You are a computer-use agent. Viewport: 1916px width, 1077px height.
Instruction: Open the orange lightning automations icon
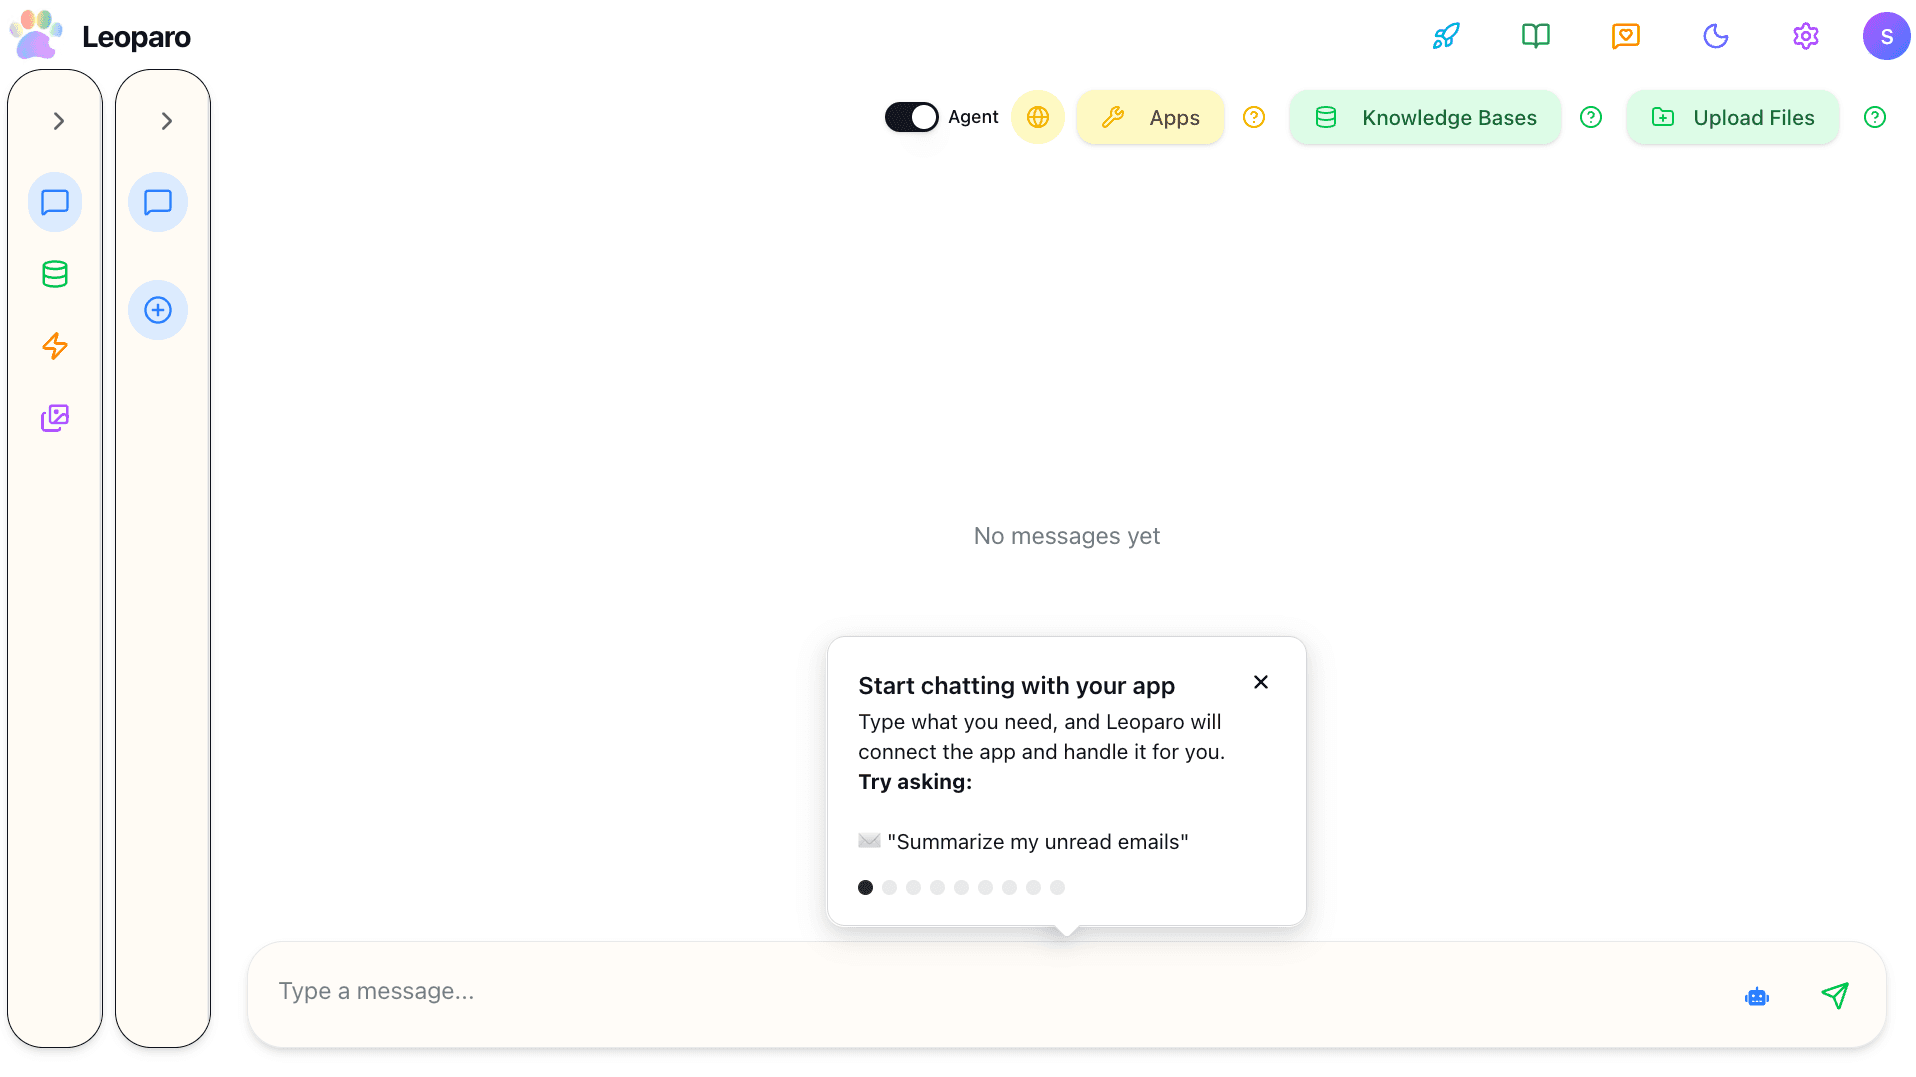pos(55,346)
